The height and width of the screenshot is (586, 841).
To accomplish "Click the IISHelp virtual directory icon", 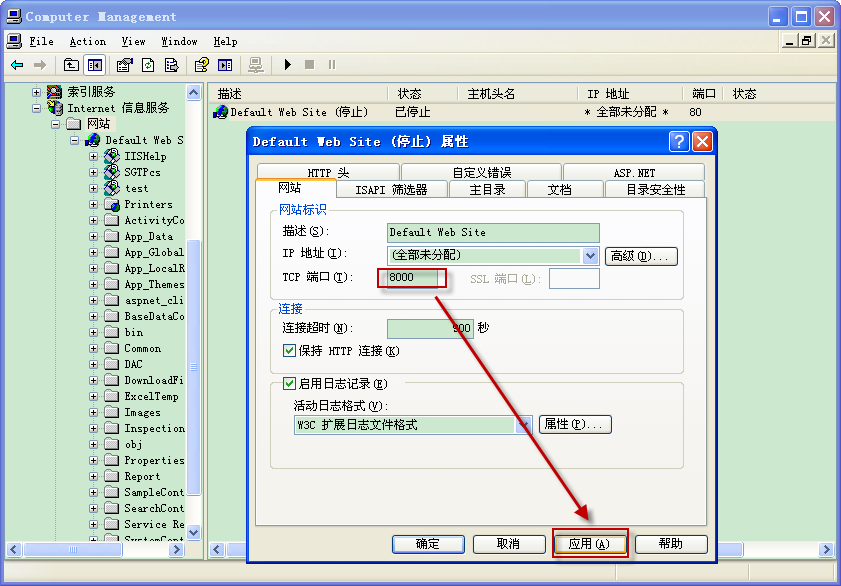I will (112, 156).
